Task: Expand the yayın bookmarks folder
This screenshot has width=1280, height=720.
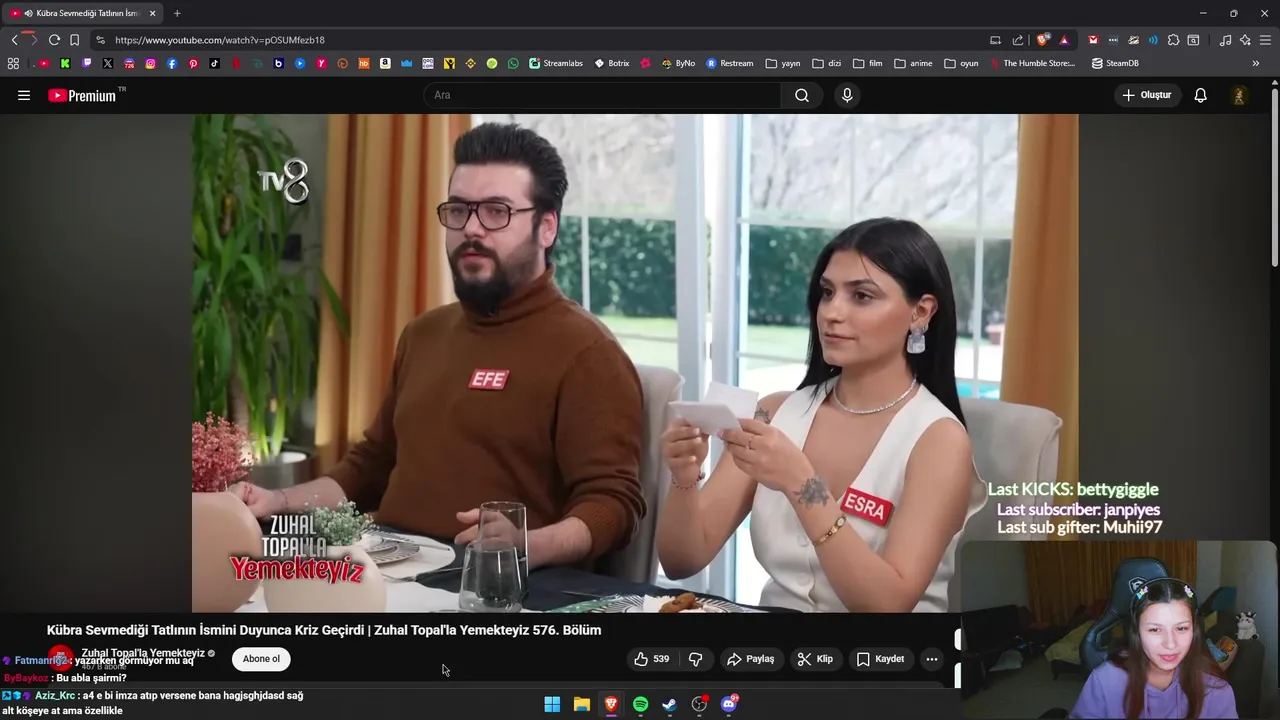Action: click(783, 63)
